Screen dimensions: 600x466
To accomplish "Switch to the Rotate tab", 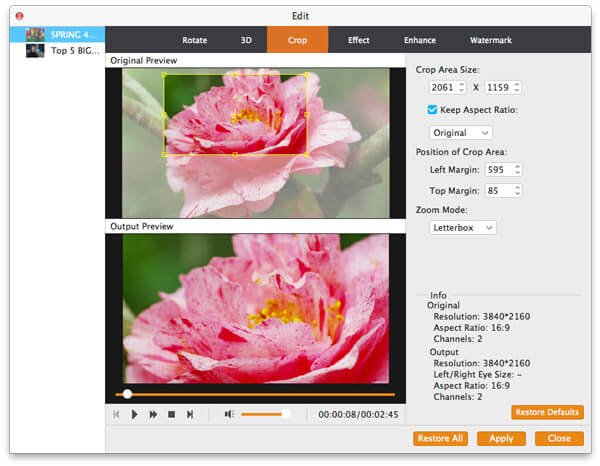I will tap(194, 40).
